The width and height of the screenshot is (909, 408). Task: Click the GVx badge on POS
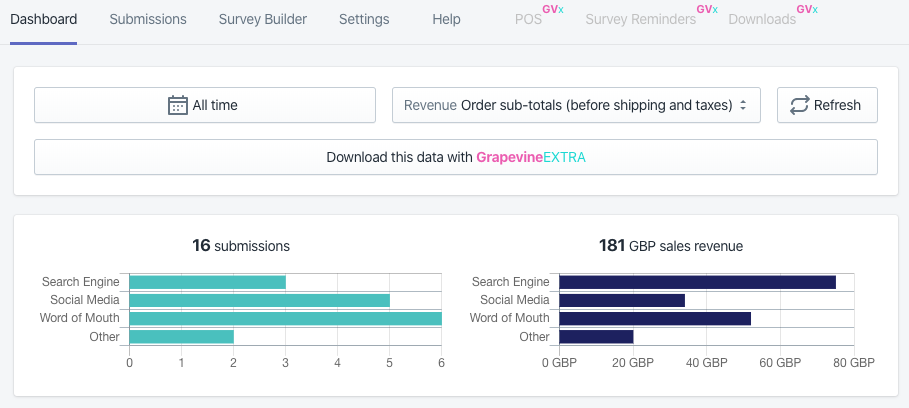click(552, 9)
